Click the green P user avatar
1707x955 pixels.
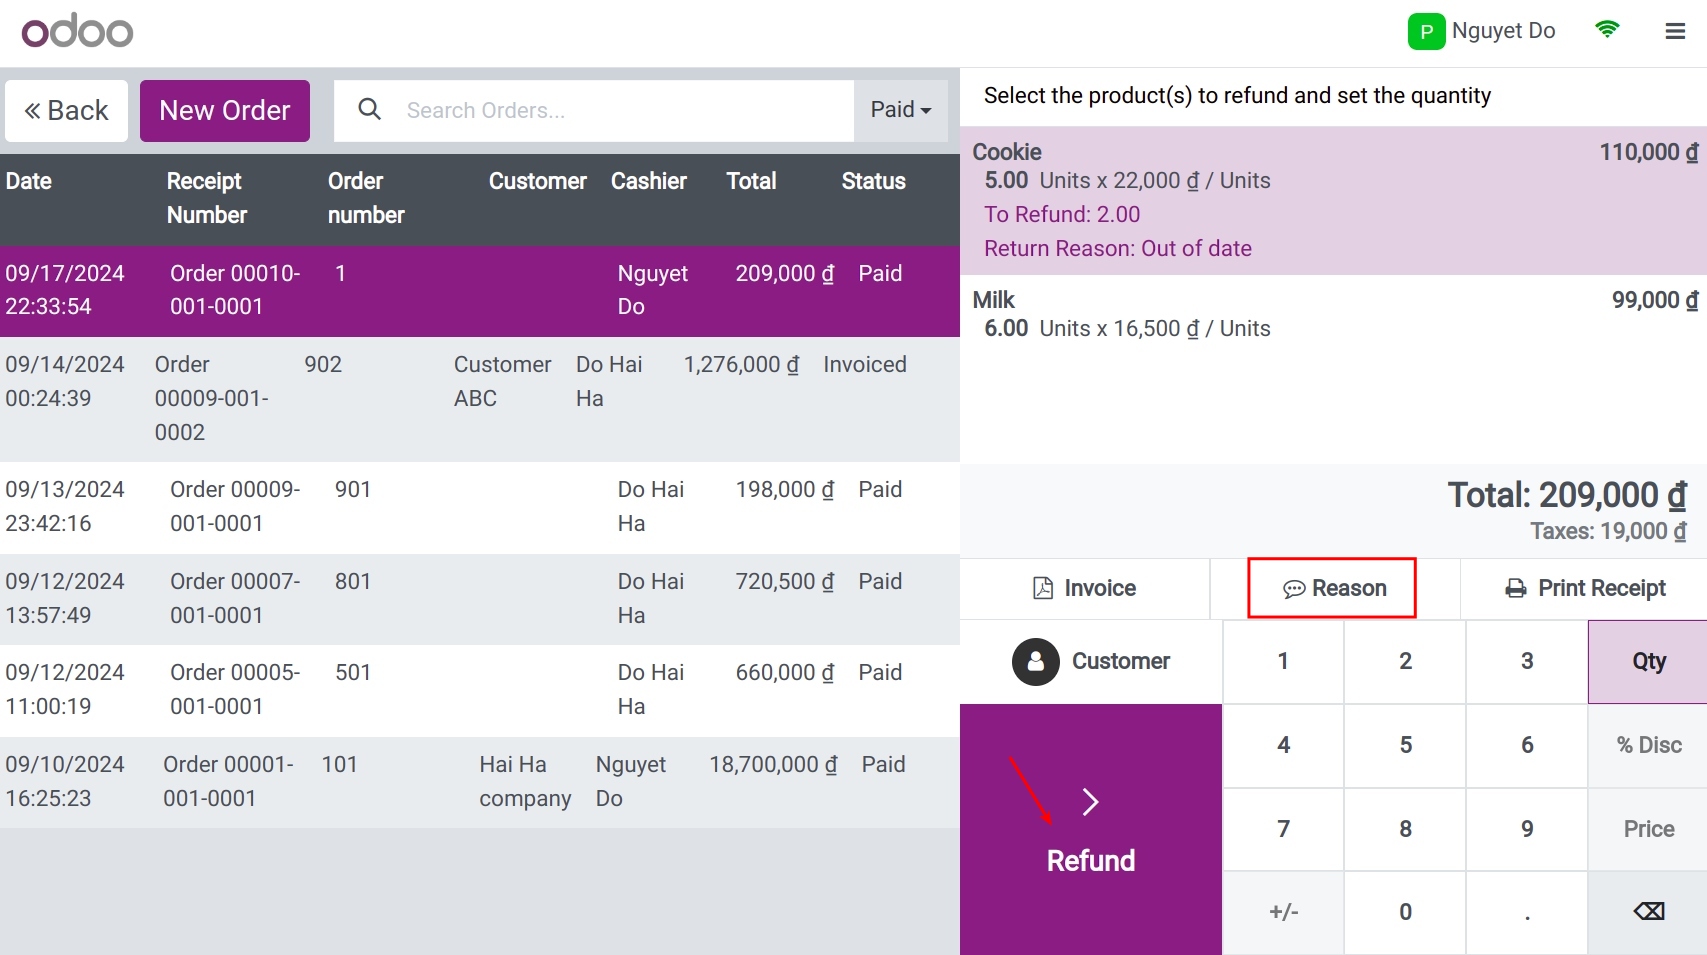1426,32
